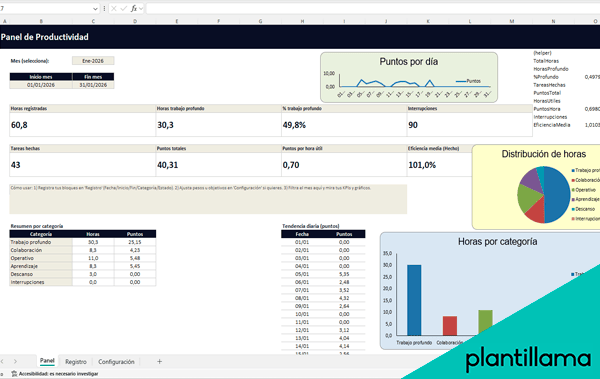Open the Configuración sheet tab
The width and height of the screenshot is (600, 379).
pos(116,361)
